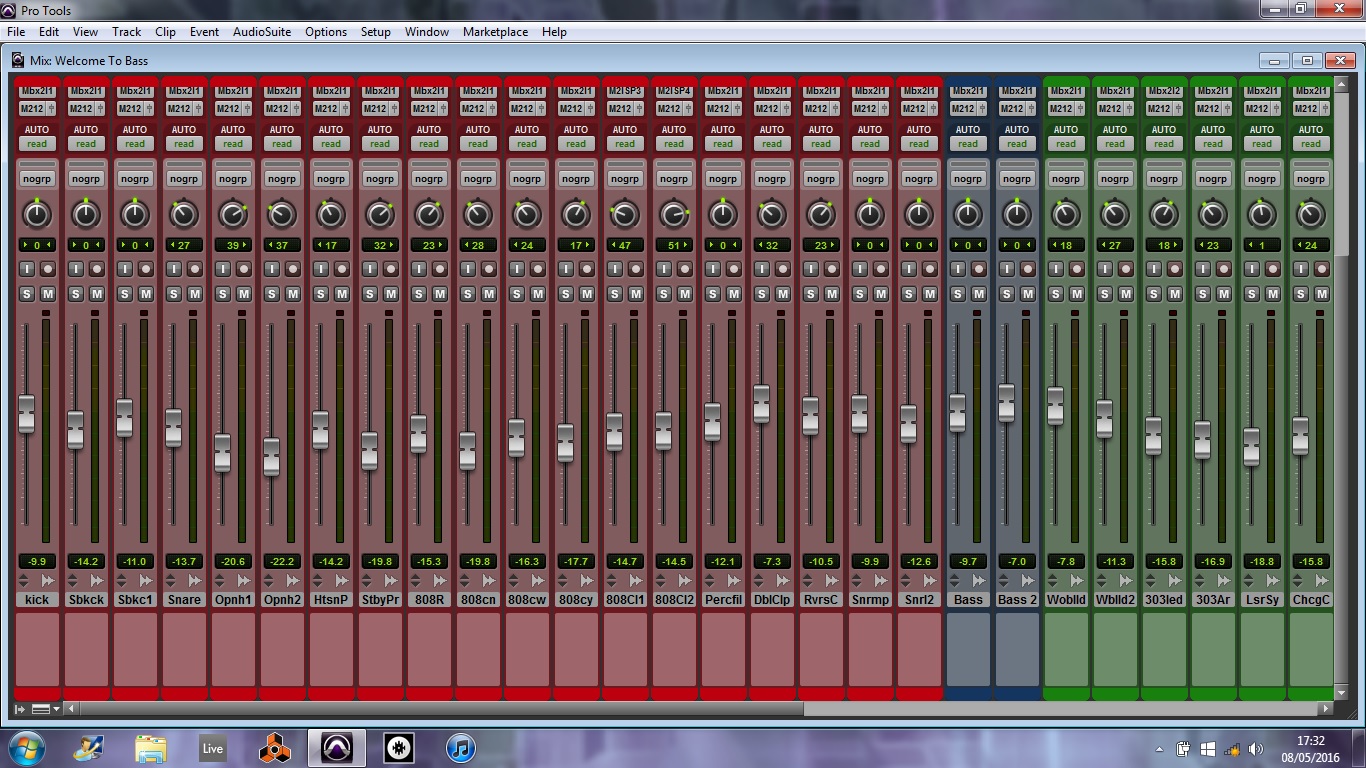Open the Setup menu
Viewport: 1366px width, 768px height.
pyautogui.click(x=375, y=32)
